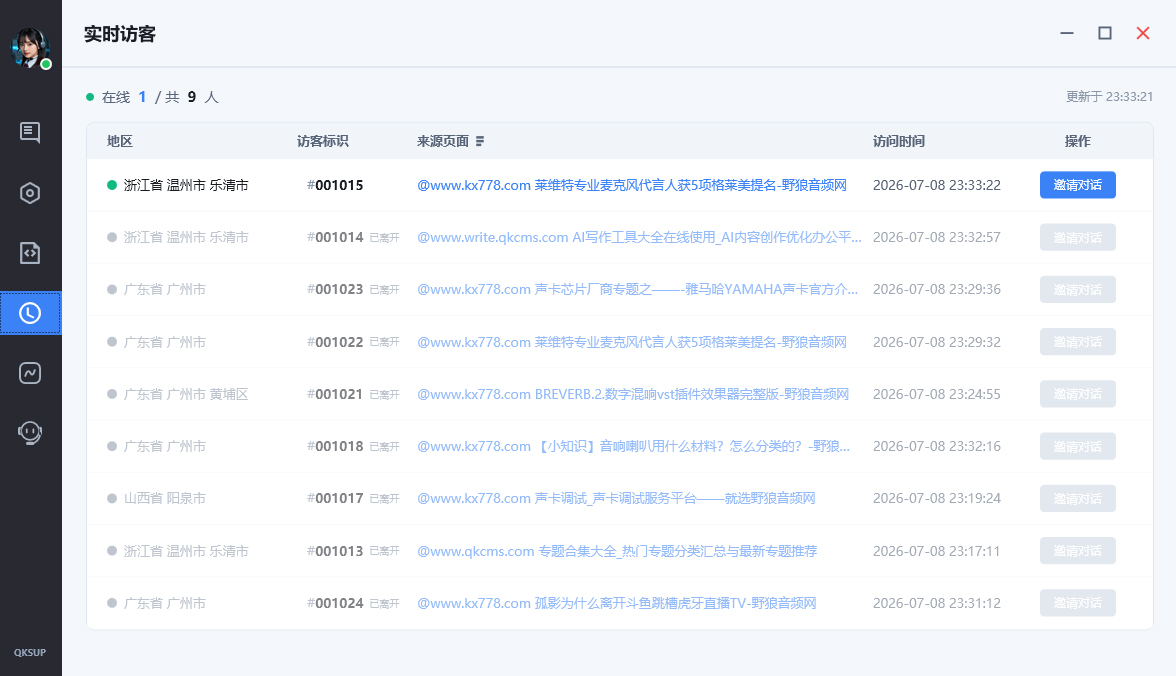Click 邀请对话 for visitor #001017

tap(1078, 498)
